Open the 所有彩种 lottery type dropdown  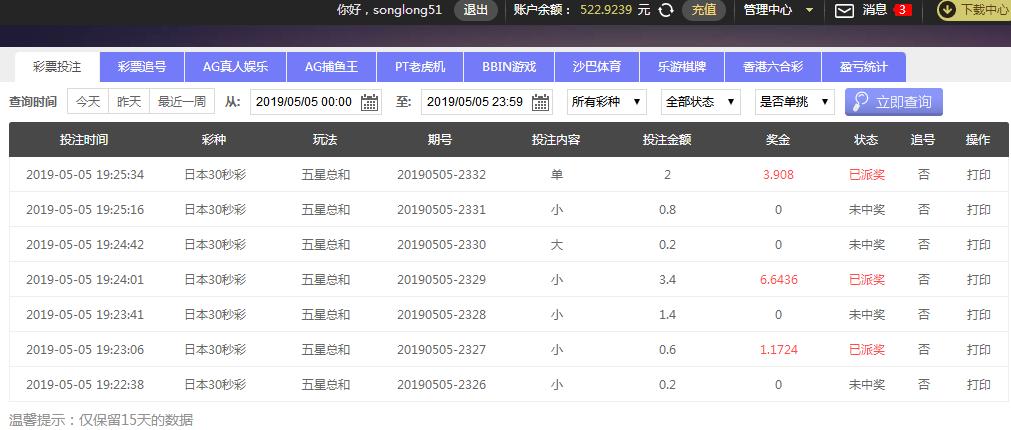pyautogui.click(x=607, y=102)
